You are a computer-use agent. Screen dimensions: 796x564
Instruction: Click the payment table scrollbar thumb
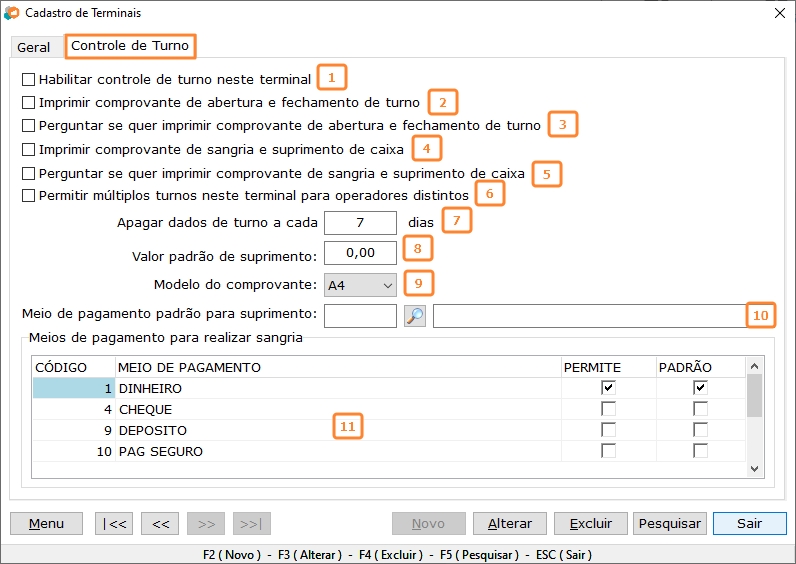click(x=754, y=395)
